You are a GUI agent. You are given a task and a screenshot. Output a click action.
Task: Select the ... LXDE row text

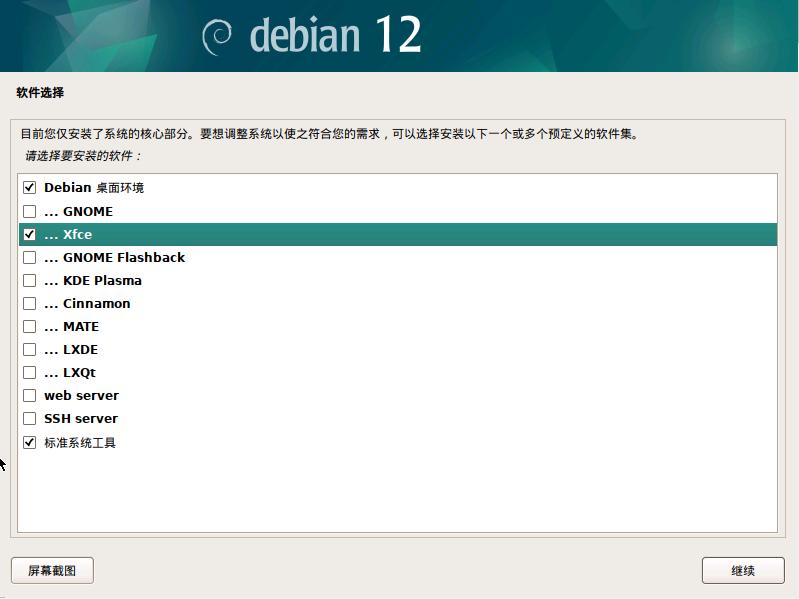pos(71,349)
